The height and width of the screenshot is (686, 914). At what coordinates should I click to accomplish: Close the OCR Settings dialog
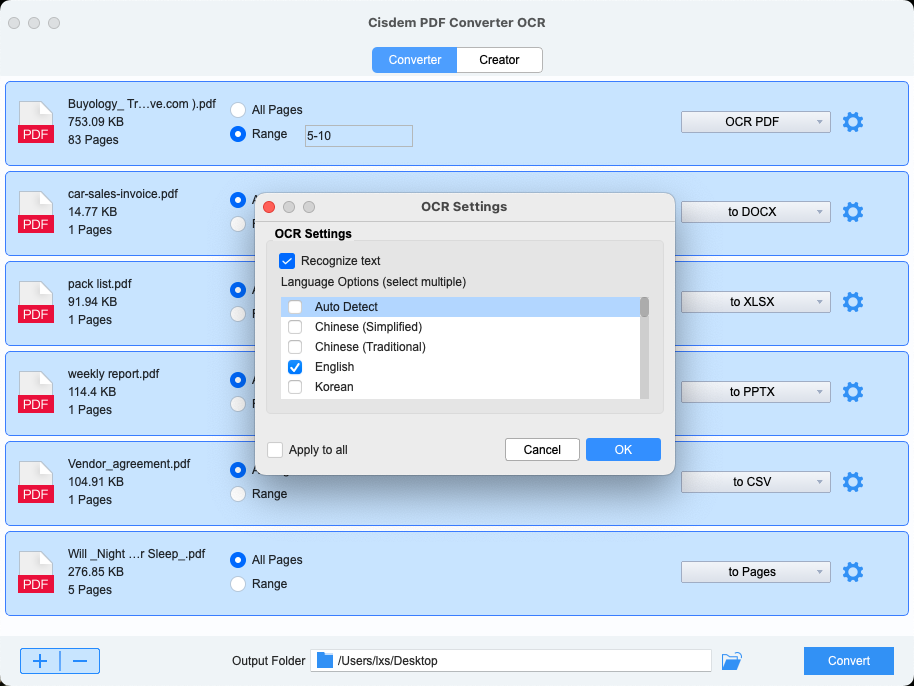pos(269,207)
